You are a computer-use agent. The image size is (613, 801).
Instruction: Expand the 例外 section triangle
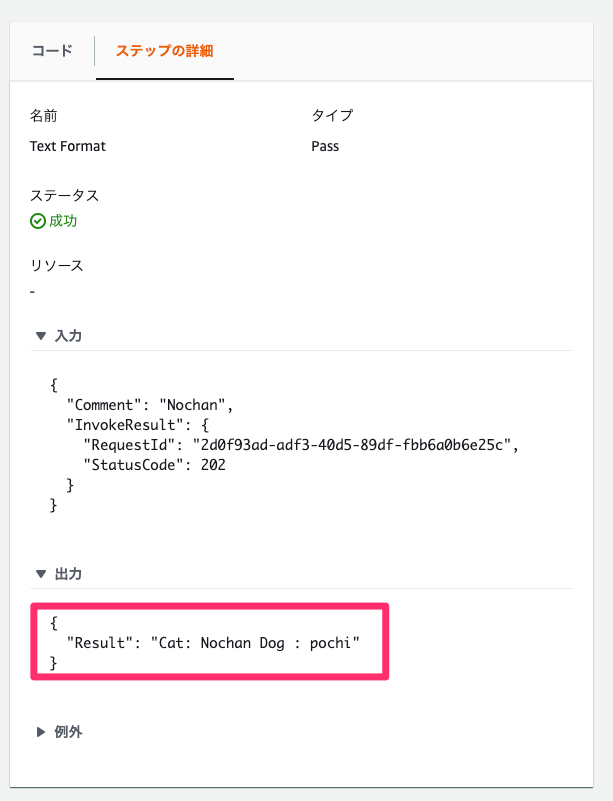41,732
